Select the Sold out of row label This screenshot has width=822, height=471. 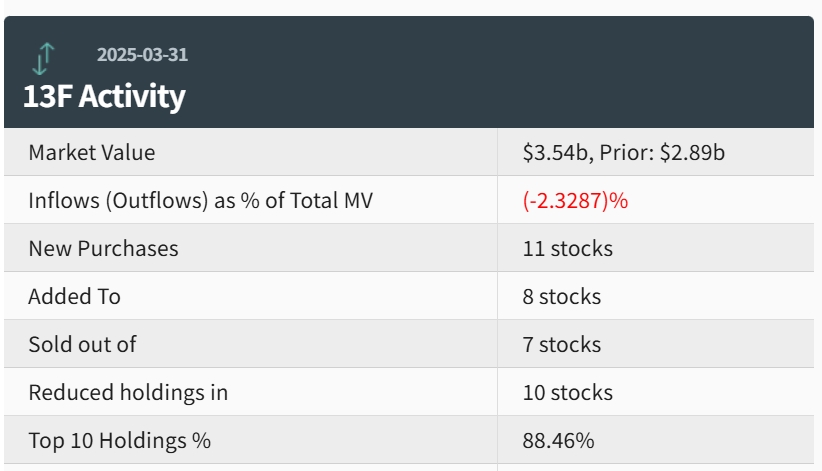tap(82, 344)
